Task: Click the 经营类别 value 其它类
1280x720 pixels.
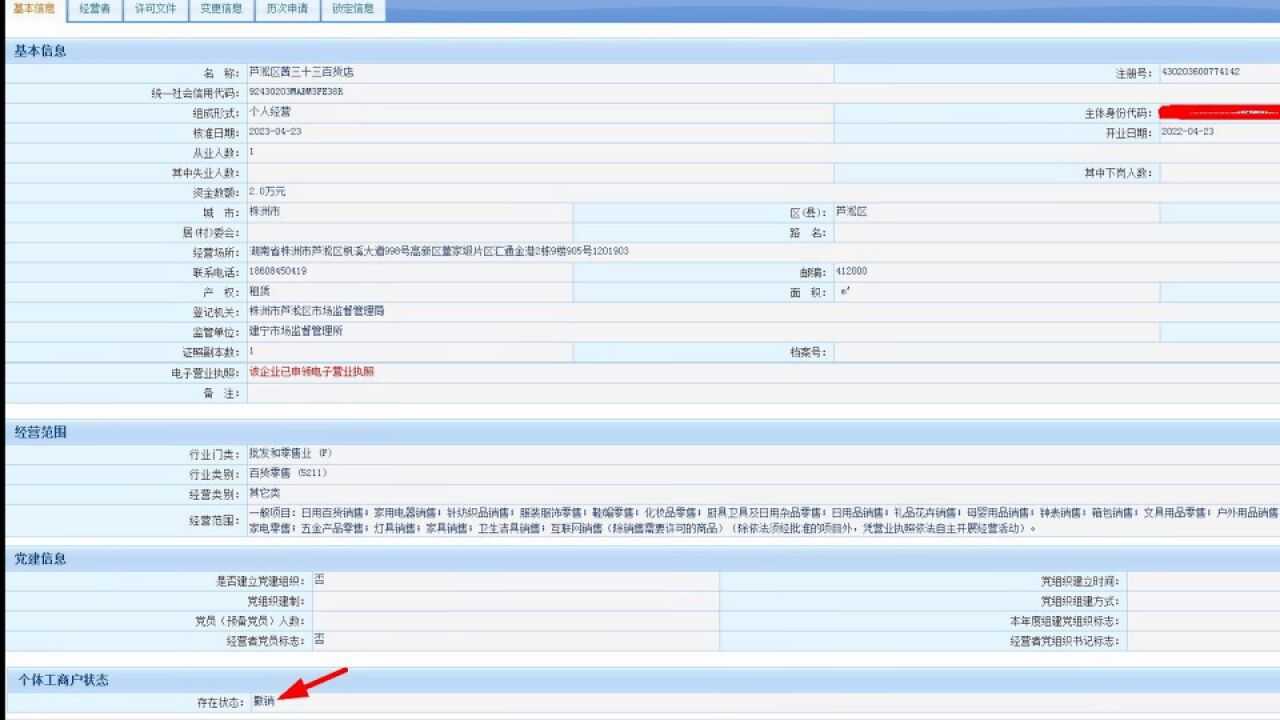Action: pyautogui.click(x=264, y=494)
